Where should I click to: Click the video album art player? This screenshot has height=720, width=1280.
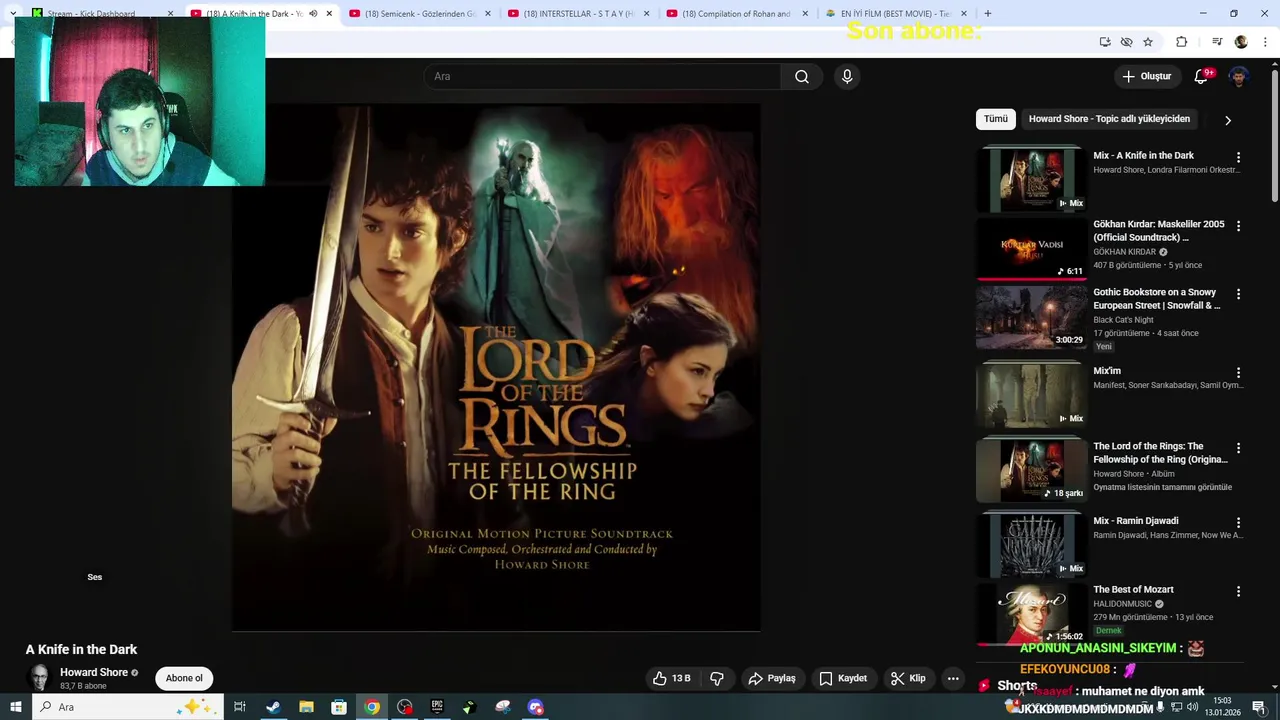[x=496, y=367]
